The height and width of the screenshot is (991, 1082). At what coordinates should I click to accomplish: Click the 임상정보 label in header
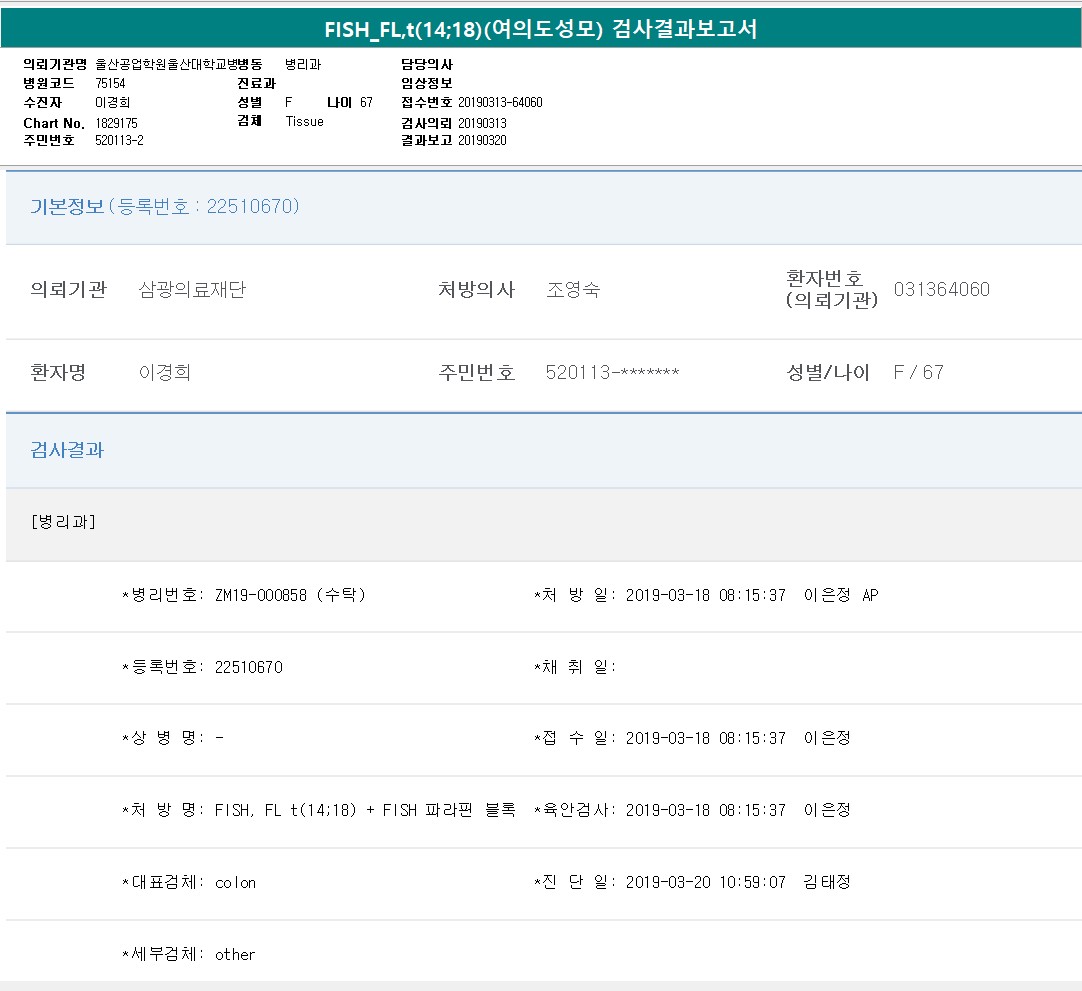(x=426, y=84)
